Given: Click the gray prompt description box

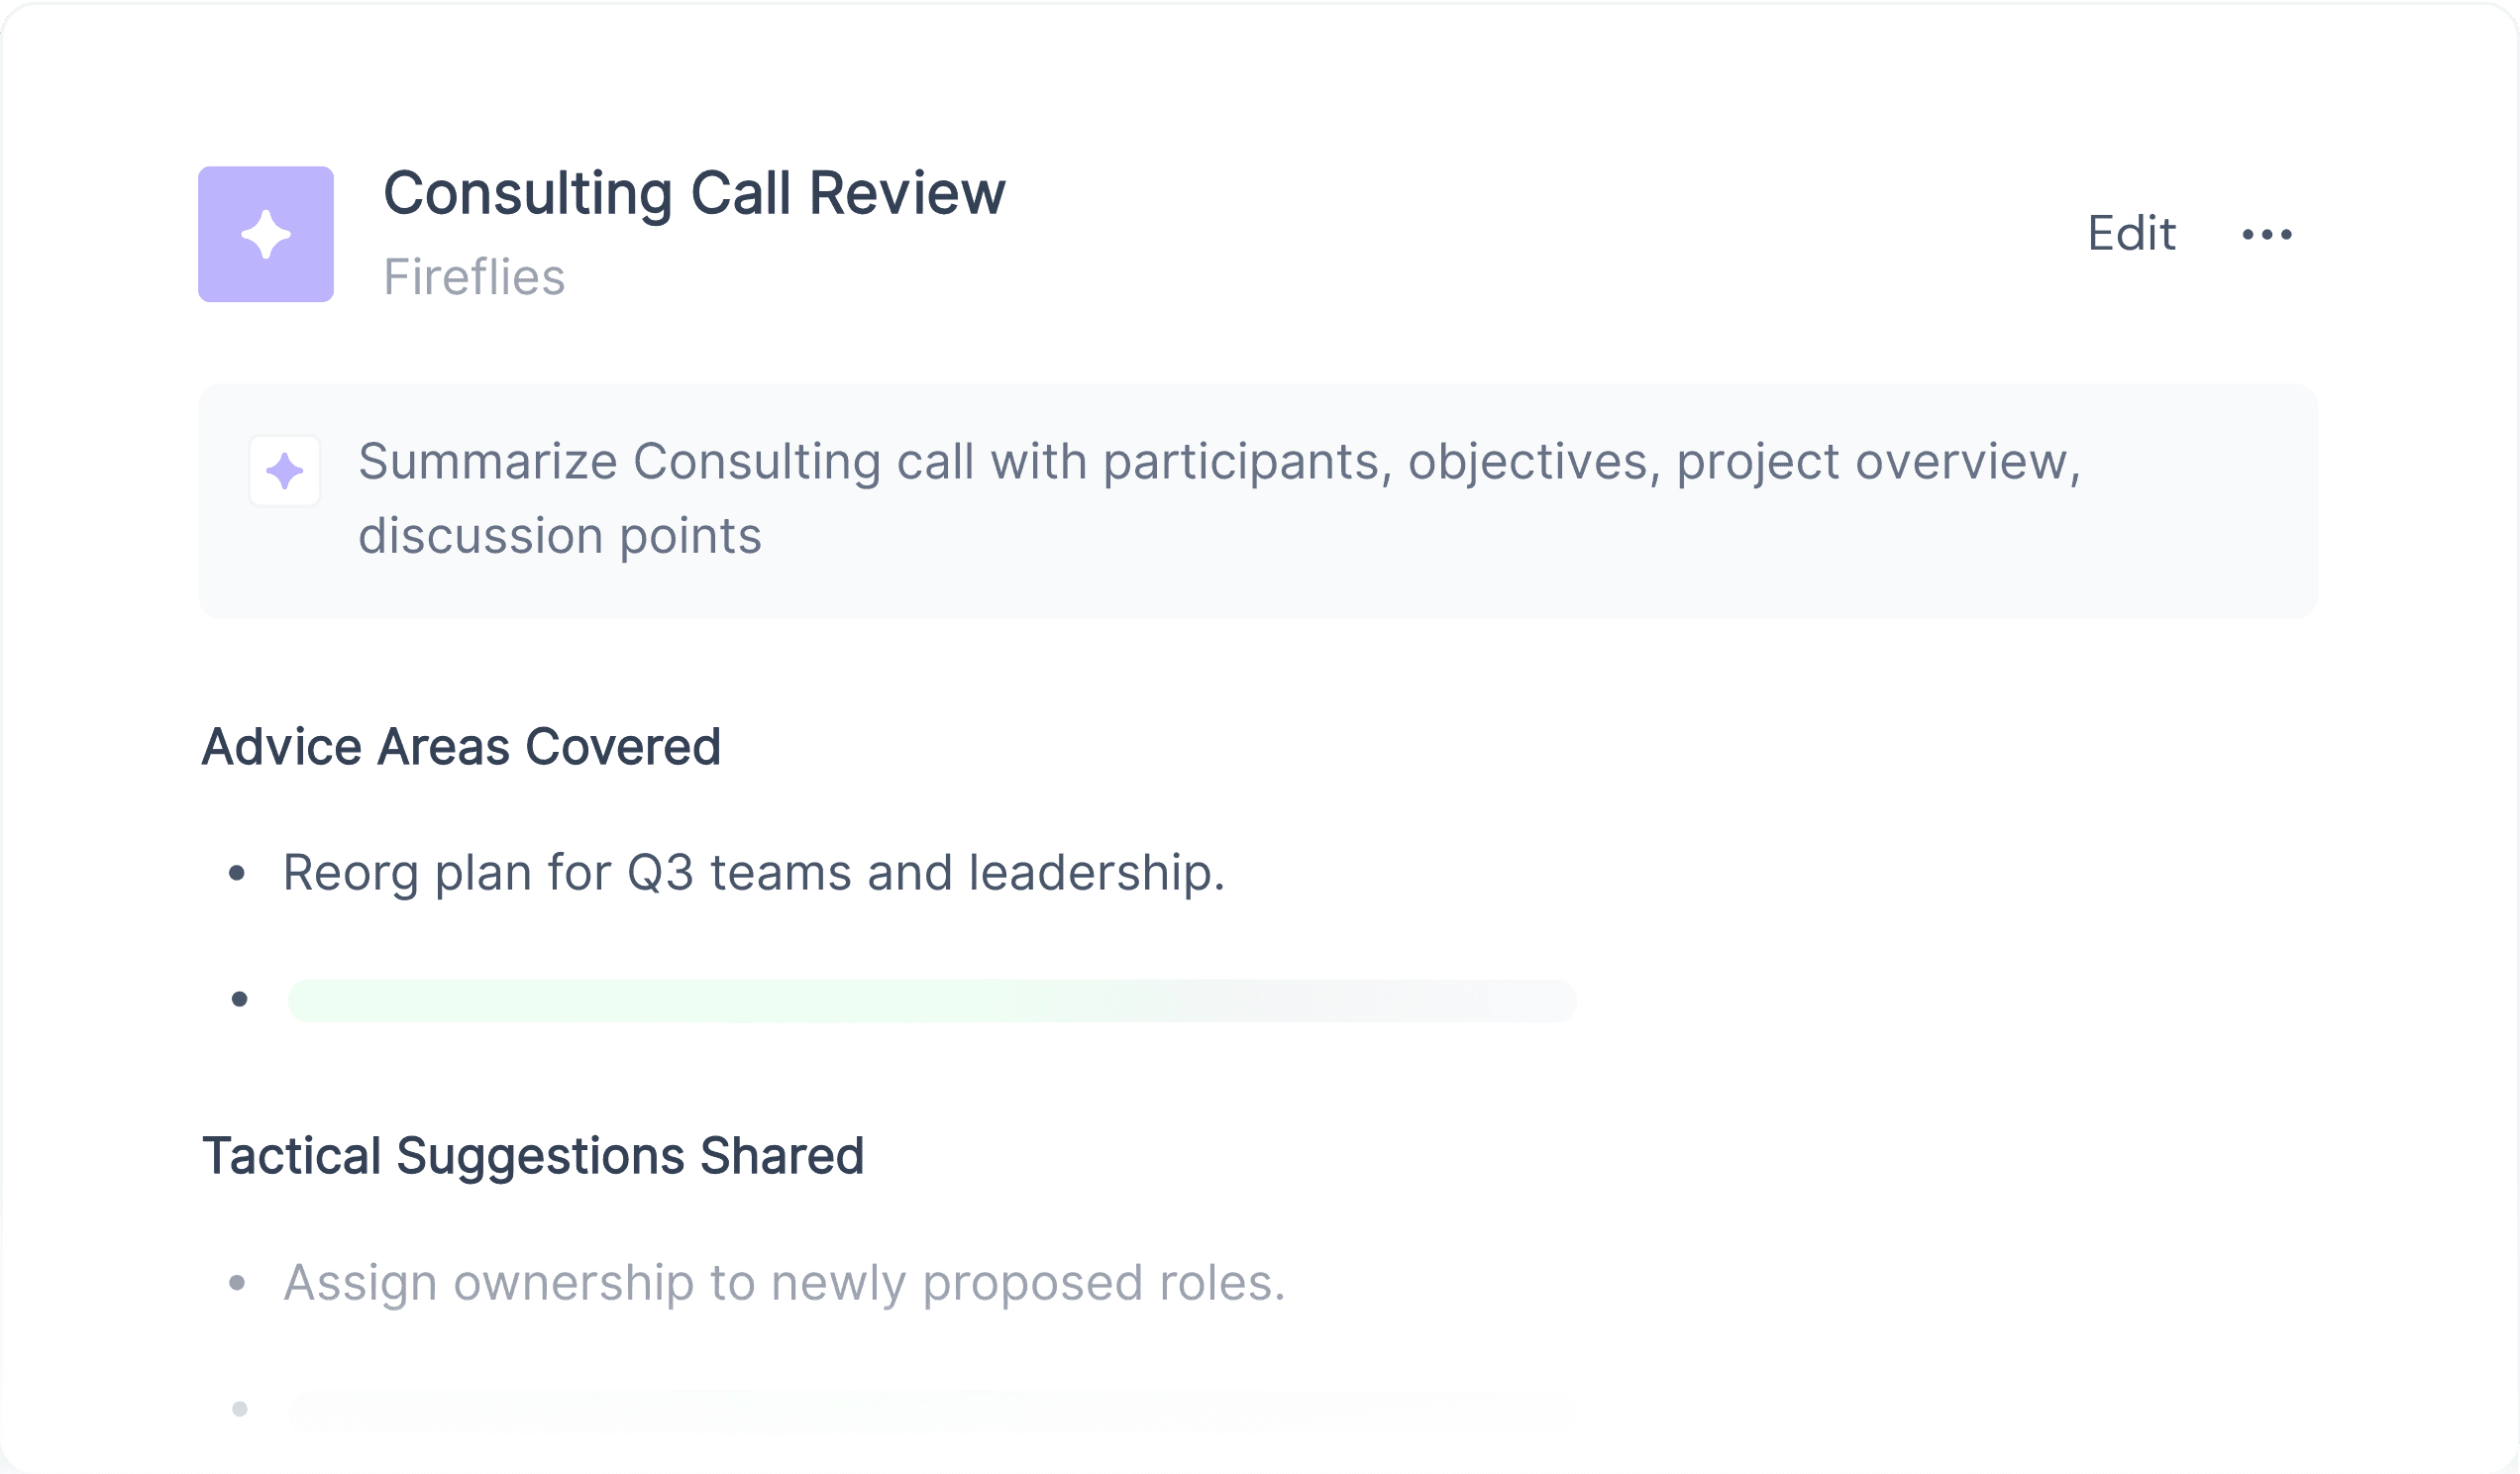Looking at the screenshot, I should coord(1258,501).
